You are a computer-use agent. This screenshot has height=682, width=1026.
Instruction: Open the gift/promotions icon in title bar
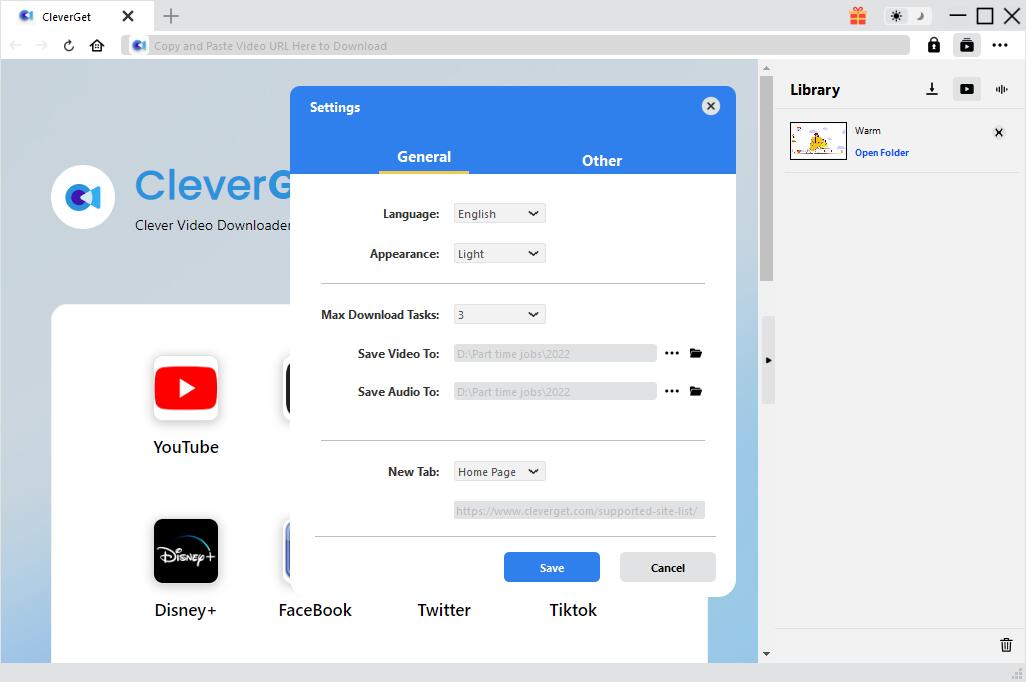coord(858,16)
